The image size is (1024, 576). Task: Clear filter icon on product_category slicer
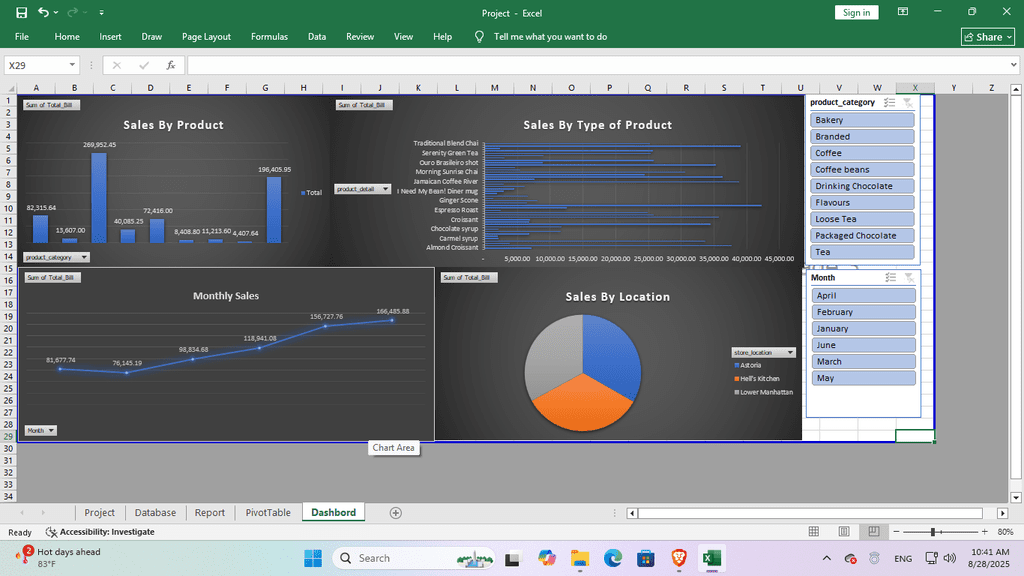(907, 102)
